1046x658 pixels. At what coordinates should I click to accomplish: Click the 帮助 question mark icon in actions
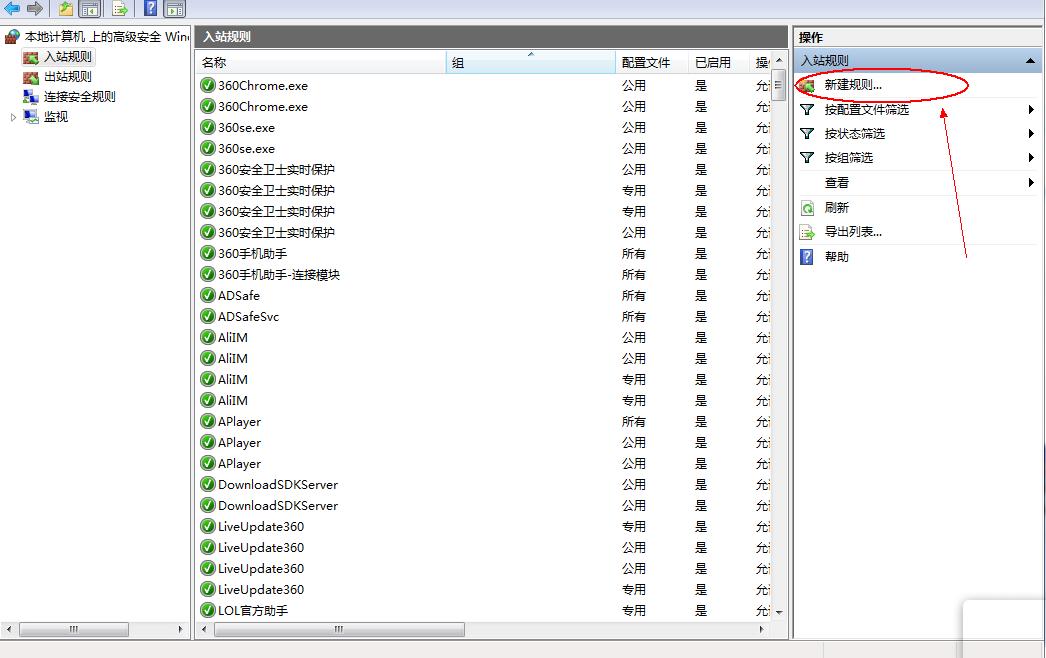tap(807, 257)
